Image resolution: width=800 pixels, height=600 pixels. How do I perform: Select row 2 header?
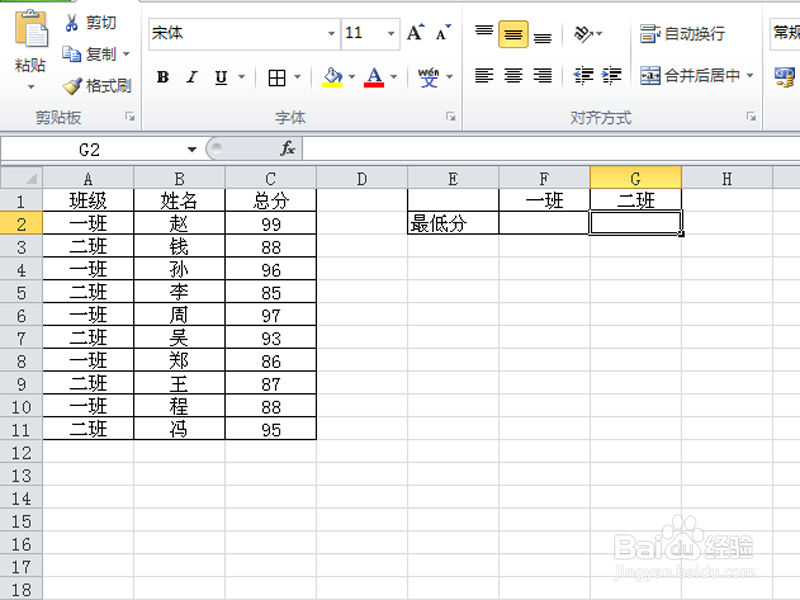(21, 224)
